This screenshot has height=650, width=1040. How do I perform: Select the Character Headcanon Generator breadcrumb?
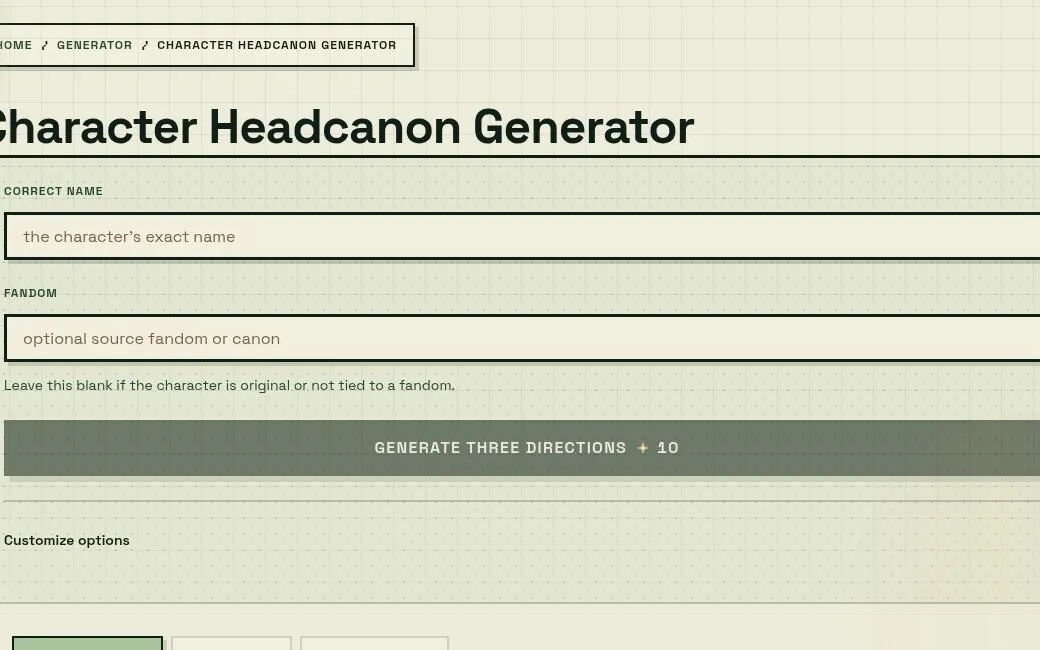[x=277, y=45]
